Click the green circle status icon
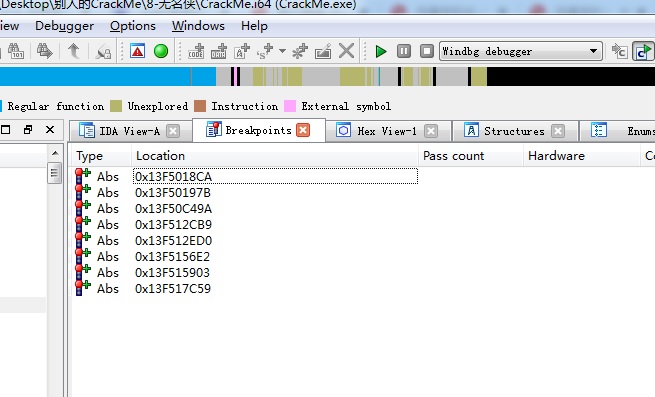 click(161, 51)
